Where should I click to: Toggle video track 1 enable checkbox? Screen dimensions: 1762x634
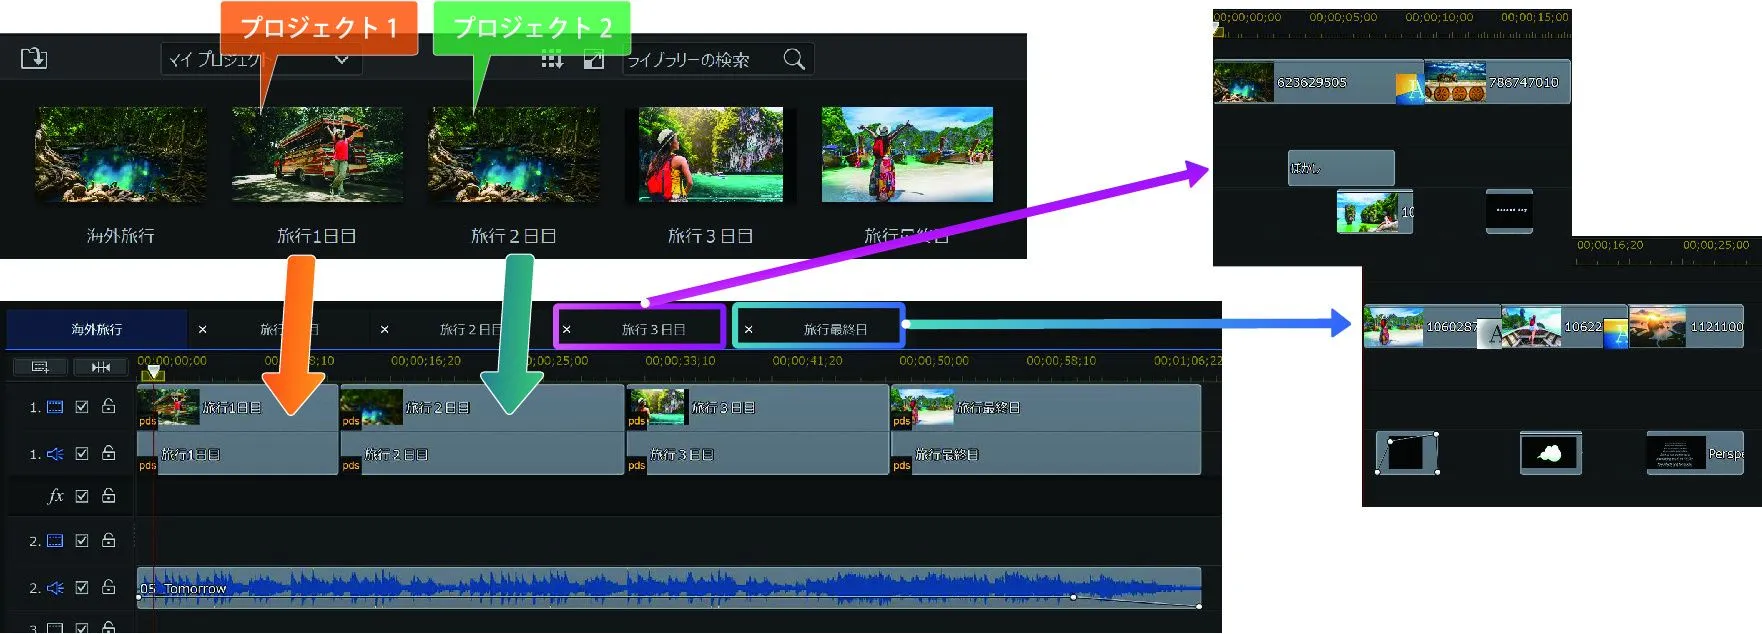pyautogui.click(x=82, y=407)
